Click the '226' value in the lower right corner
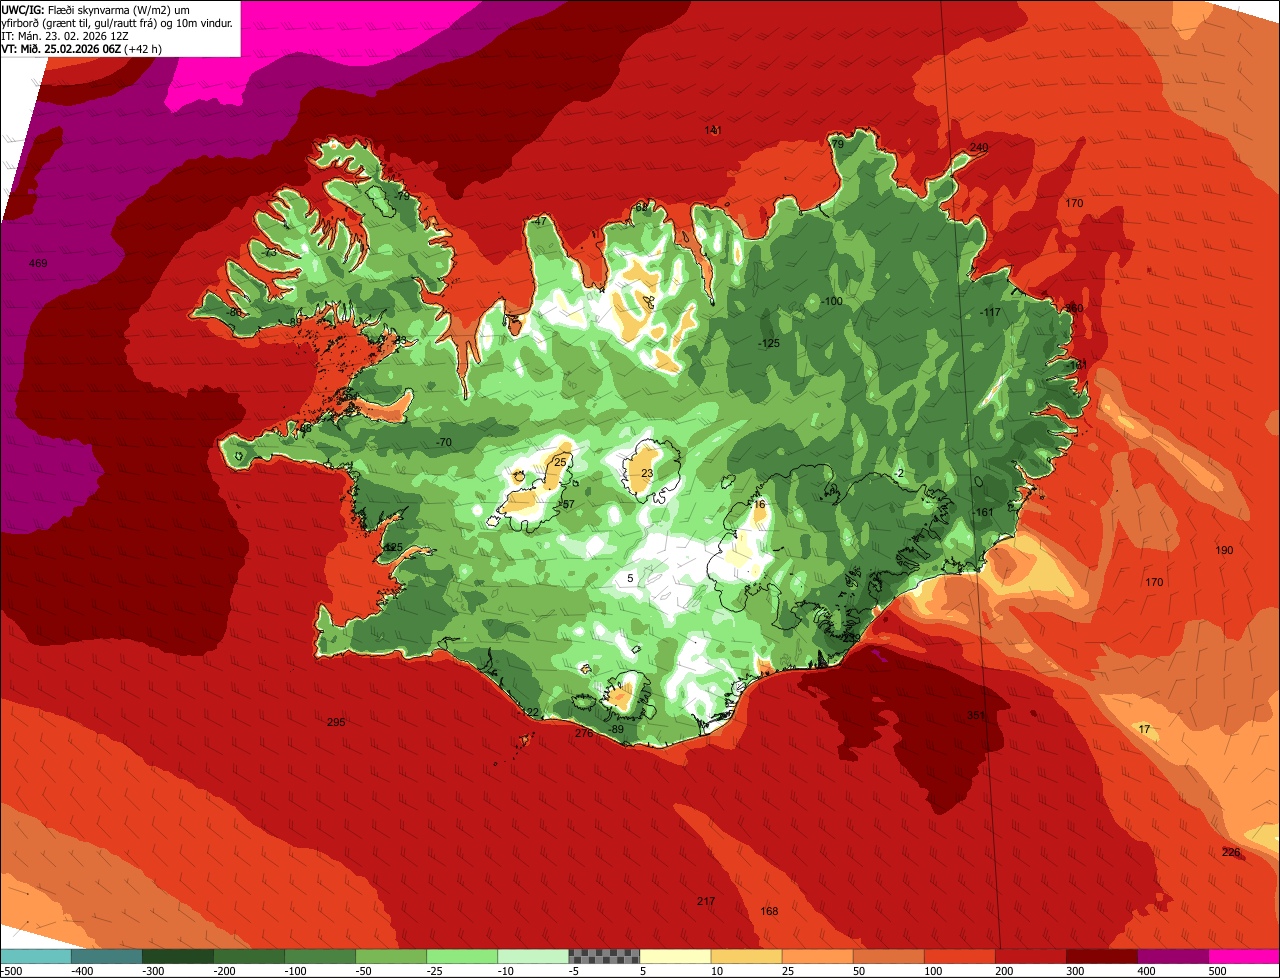 click(1231, 852)
